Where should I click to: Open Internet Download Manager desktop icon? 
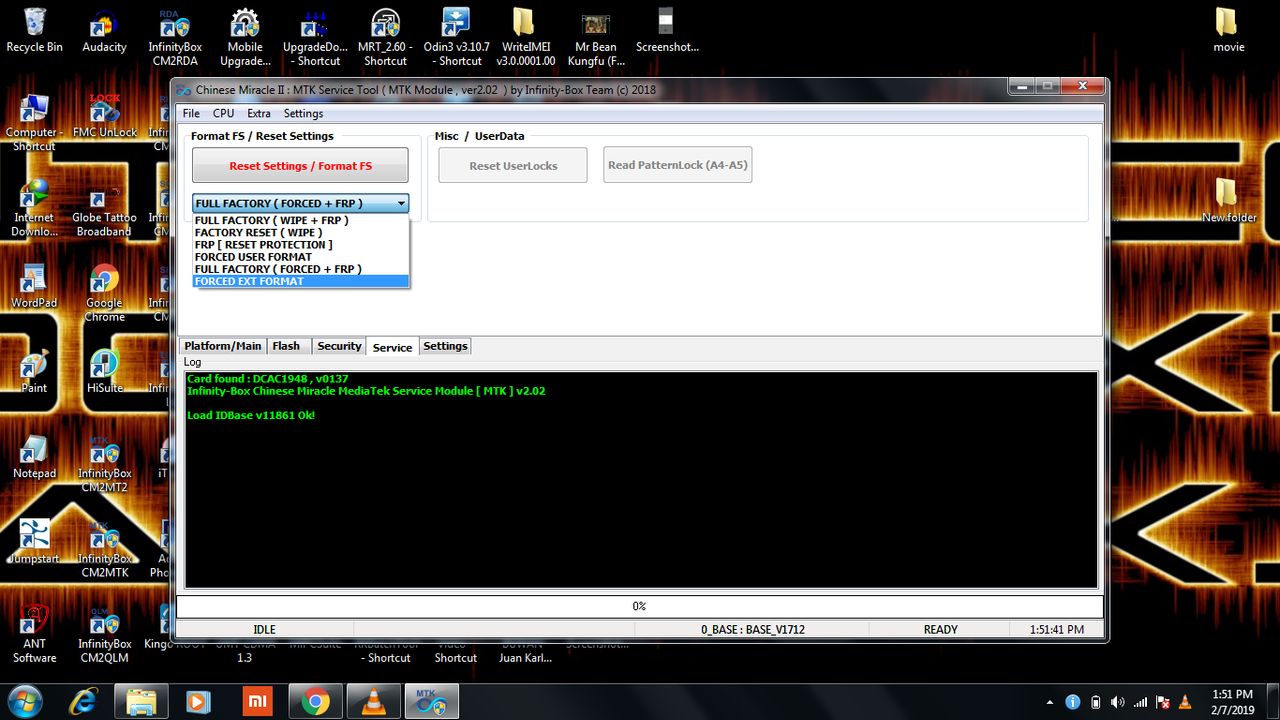point(34,207)
